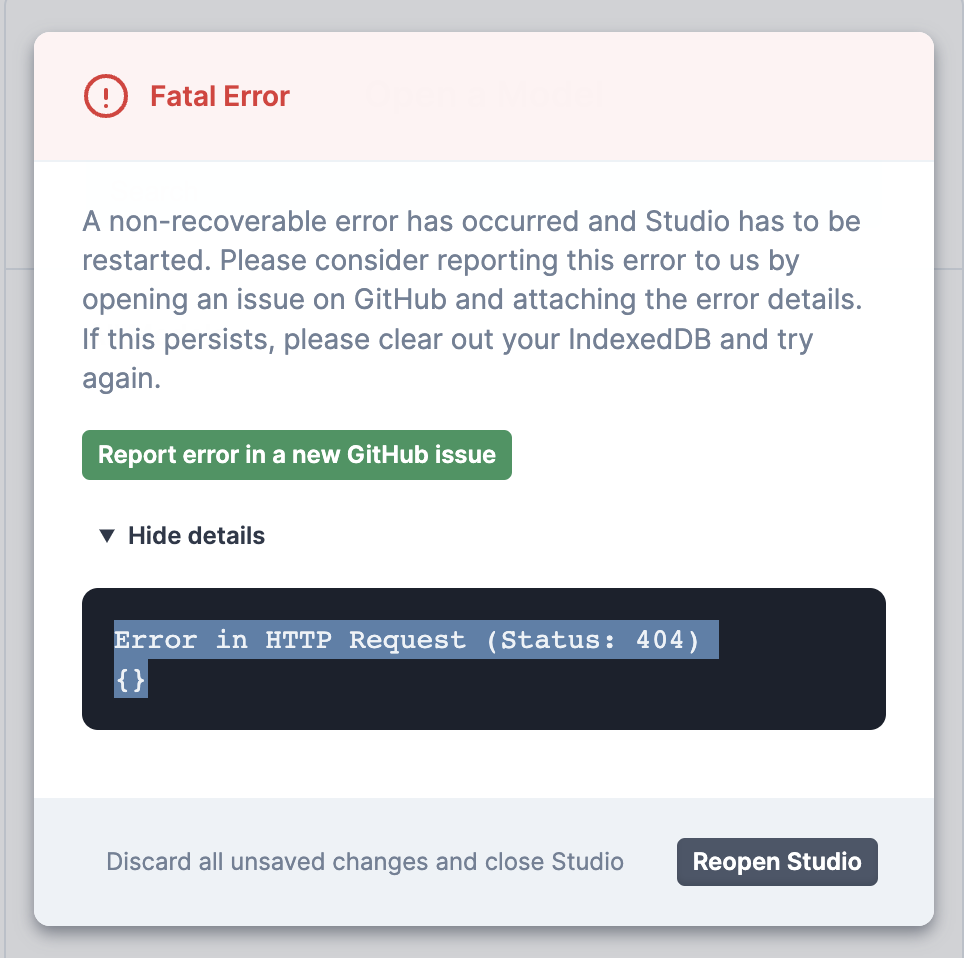This screenshot has height=958, width=964.
Task: Click Discard all unsaved changes and close Studio
Action: tap(364, 861)
